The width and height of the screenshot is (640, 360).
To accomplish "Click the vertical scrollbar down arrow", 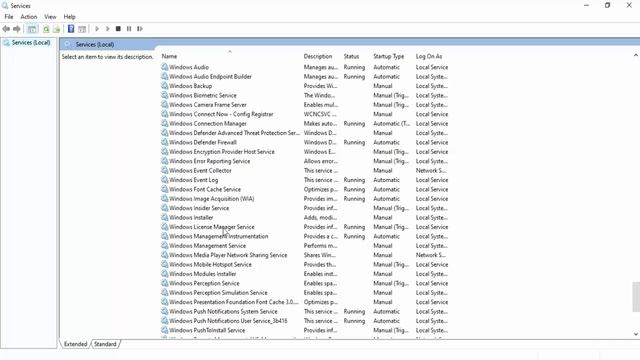I will click(636, 334).
